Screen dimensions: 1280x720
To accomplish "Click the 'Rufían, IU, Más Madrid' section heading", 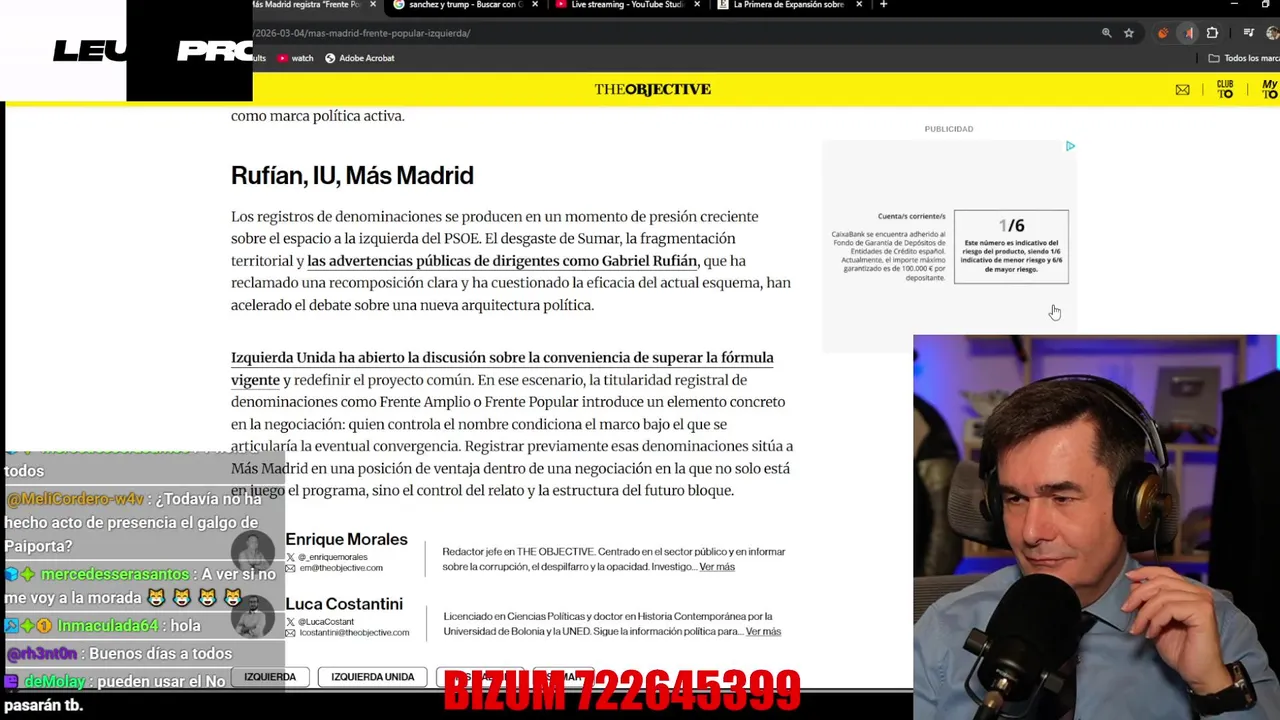I will [352, 176].
